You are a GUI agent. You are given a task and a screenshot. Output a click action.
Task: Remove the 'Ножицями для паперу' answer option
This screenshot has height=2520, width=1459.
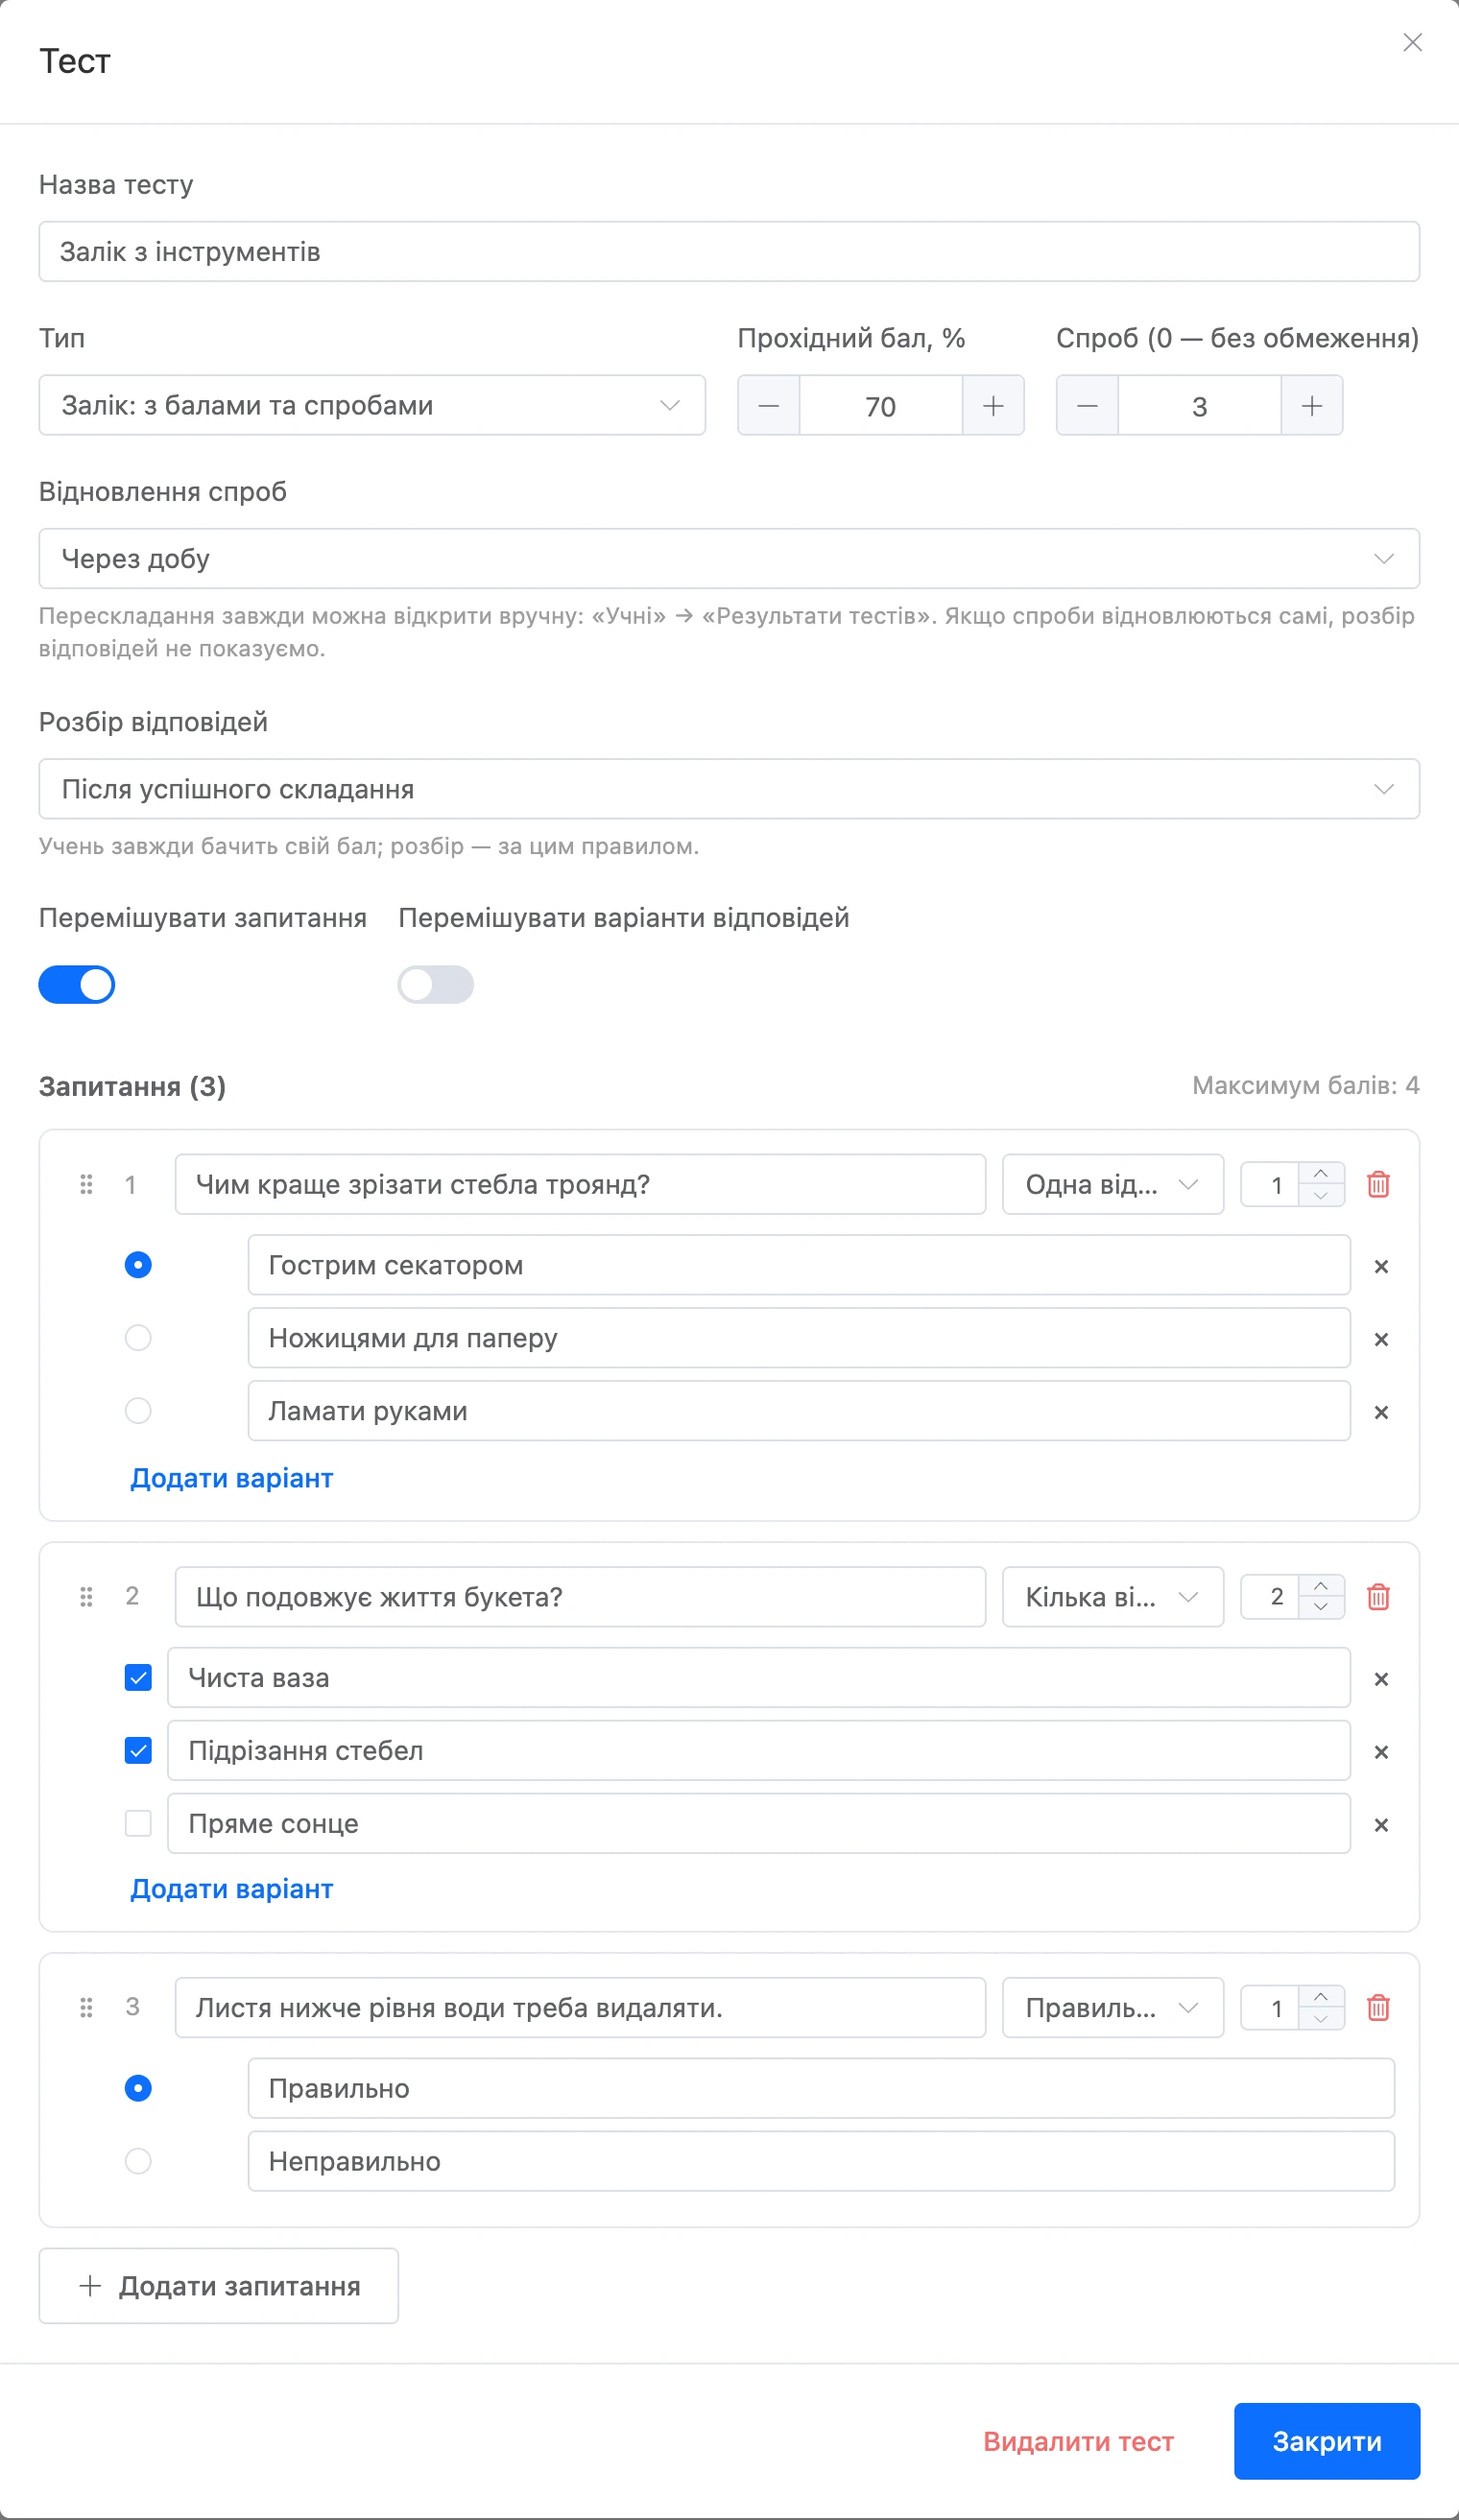click(x=1381, y=1339)
